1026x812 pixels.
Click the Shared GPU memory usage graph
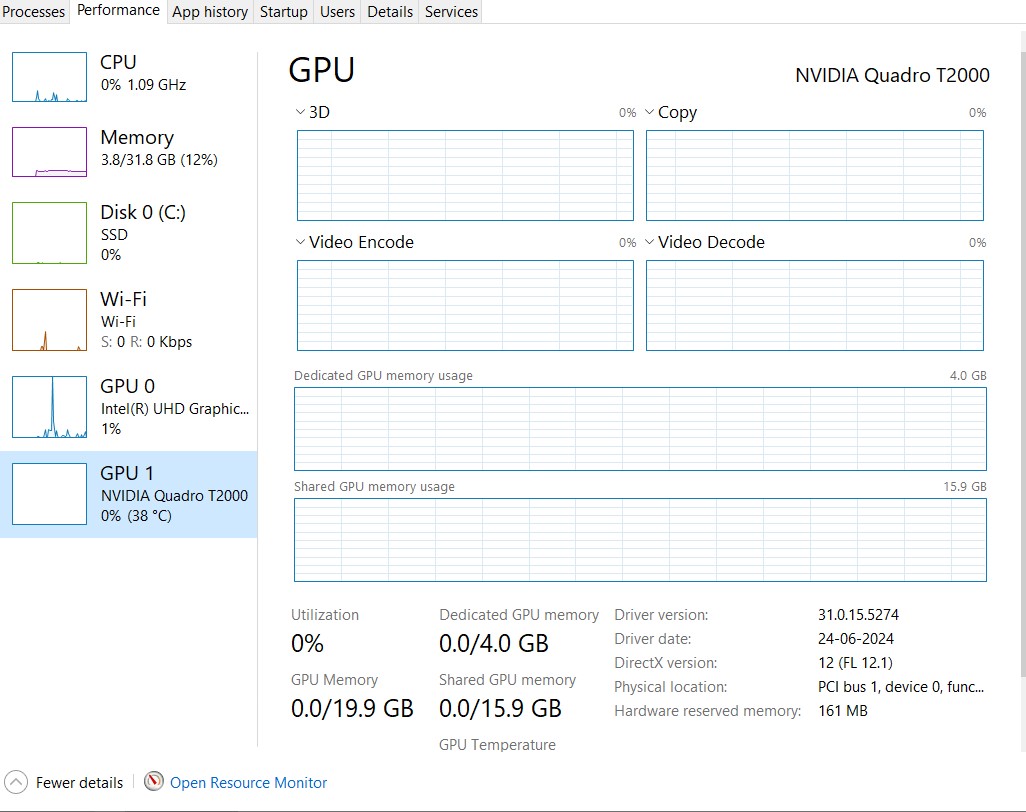click(x=640, y=540)
